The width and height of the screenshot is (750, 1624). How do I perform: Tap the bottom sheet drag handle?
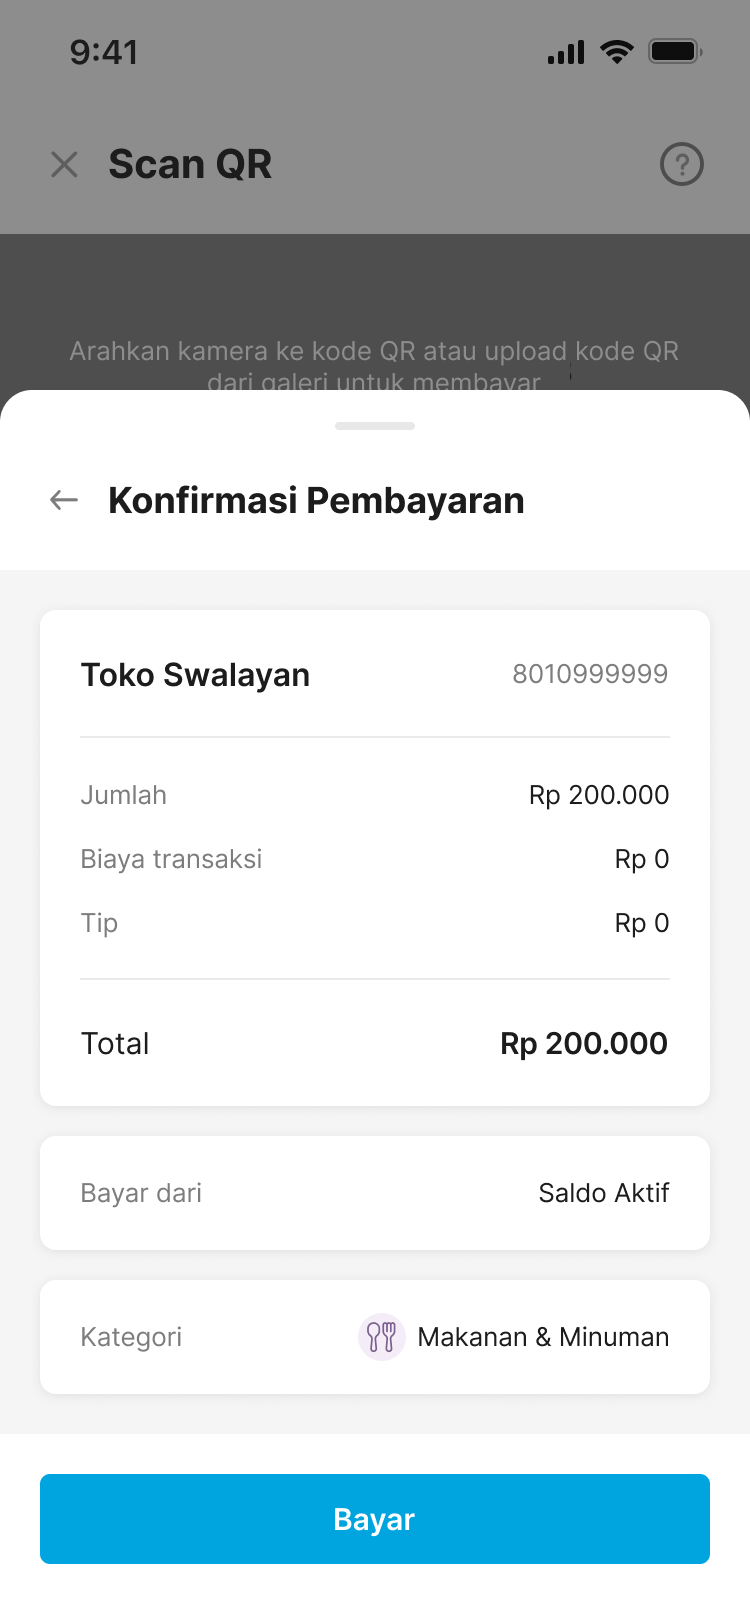point(375,426)
